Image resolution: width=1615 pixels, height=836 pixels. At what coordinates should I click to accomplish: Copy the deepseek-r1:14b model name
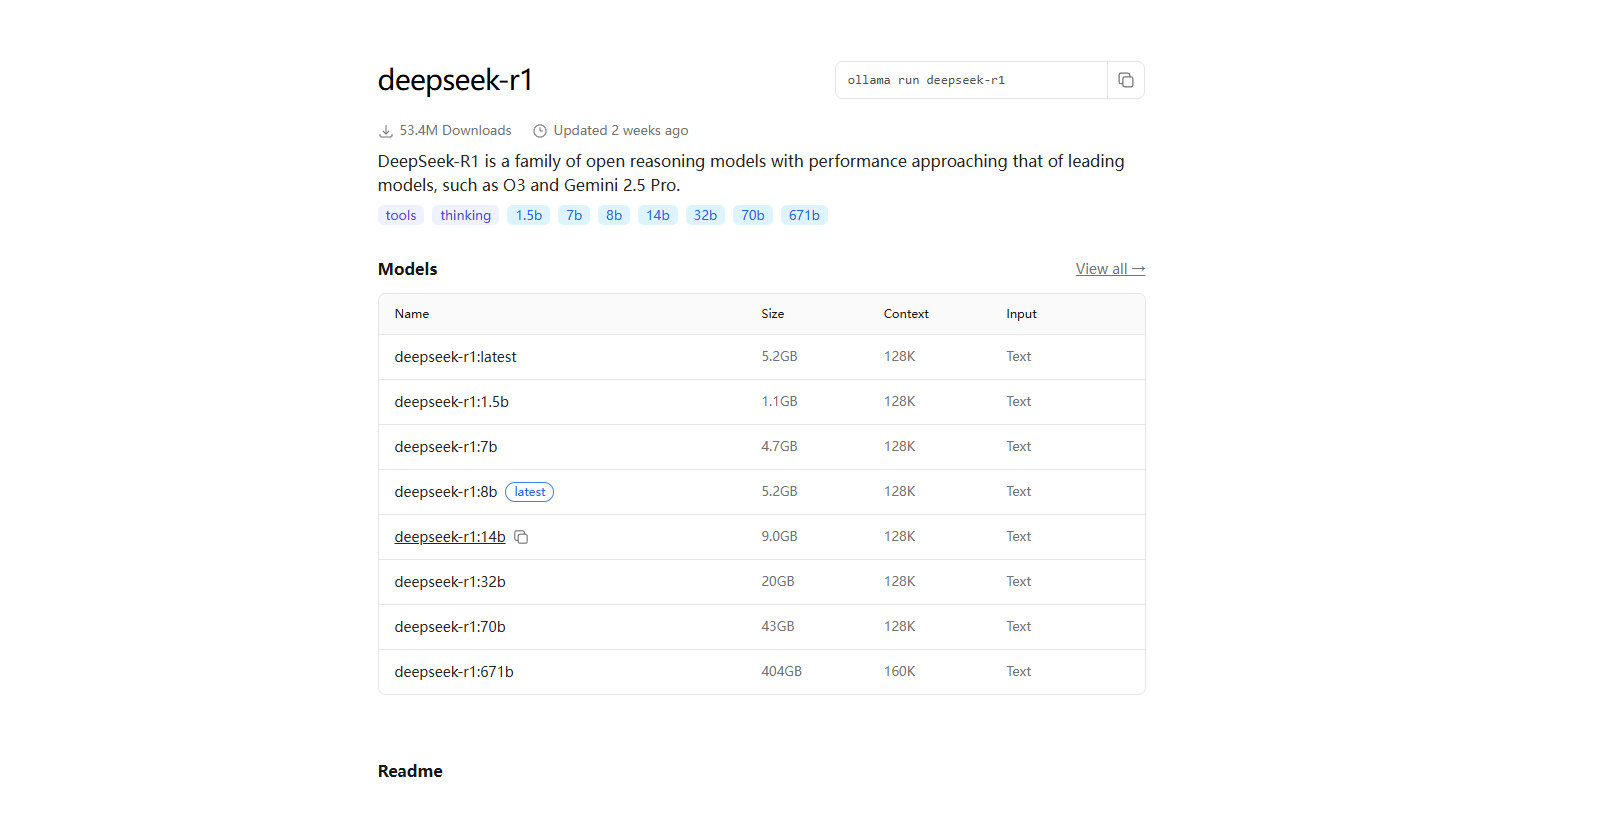[x=521, y=537]
